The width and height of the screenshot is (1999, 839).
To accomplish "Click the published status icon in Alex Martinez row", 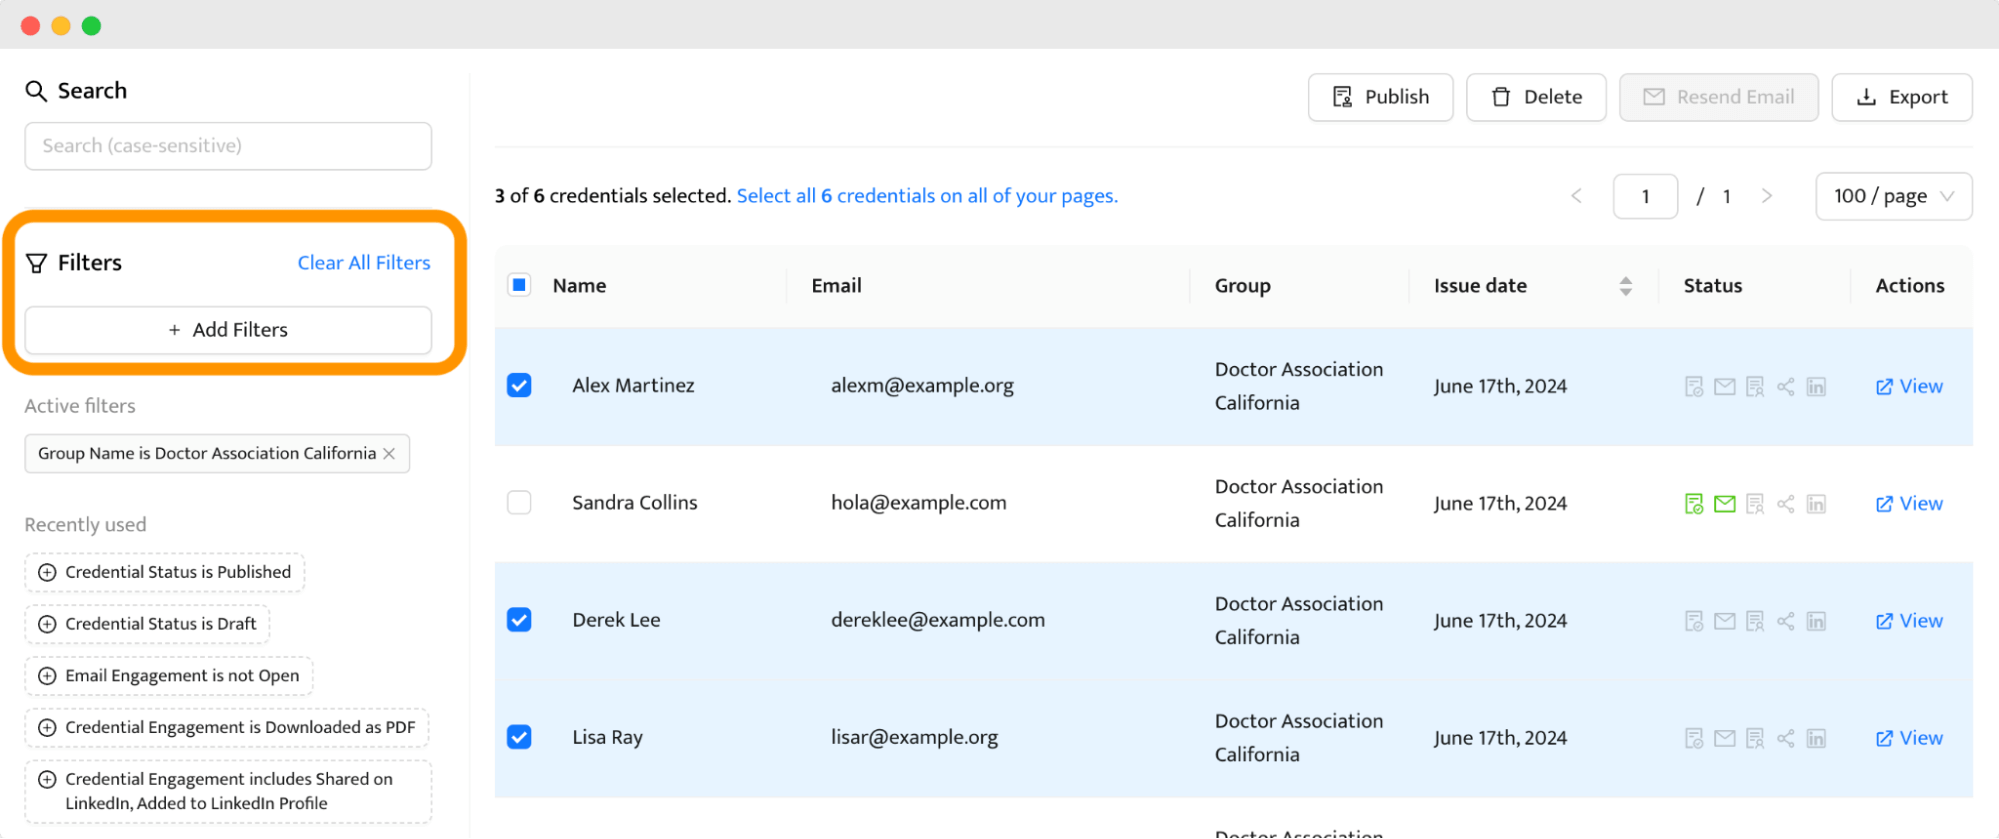I will pos(1693,387).
